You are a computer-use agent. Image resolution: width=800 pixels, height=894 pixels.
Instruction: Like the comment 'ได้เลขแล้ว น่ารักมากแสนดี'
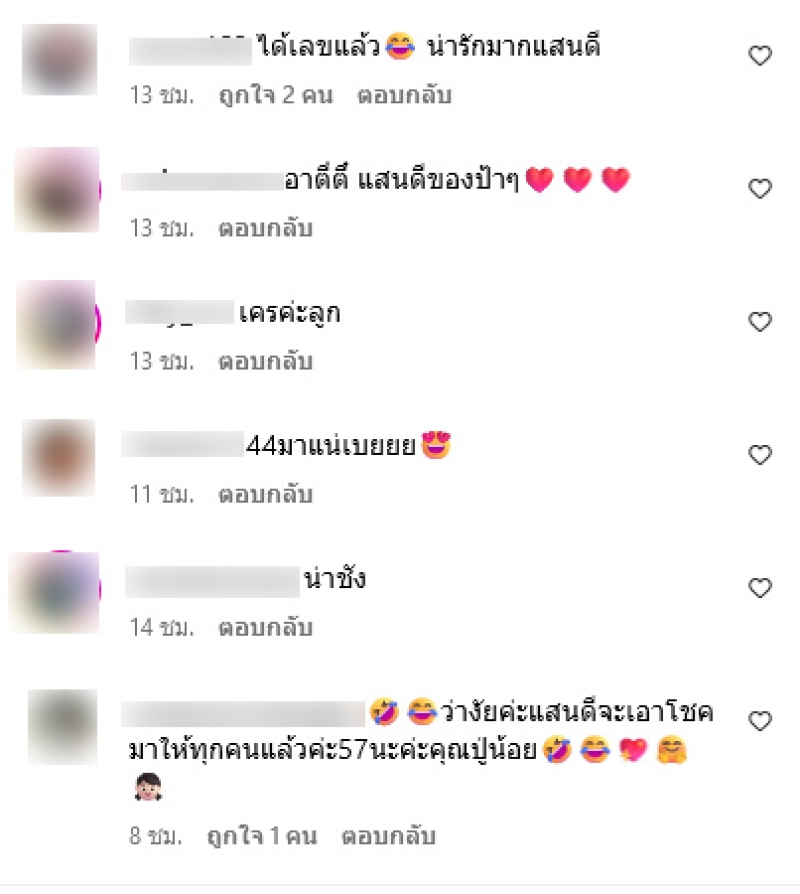click(760, 55)
